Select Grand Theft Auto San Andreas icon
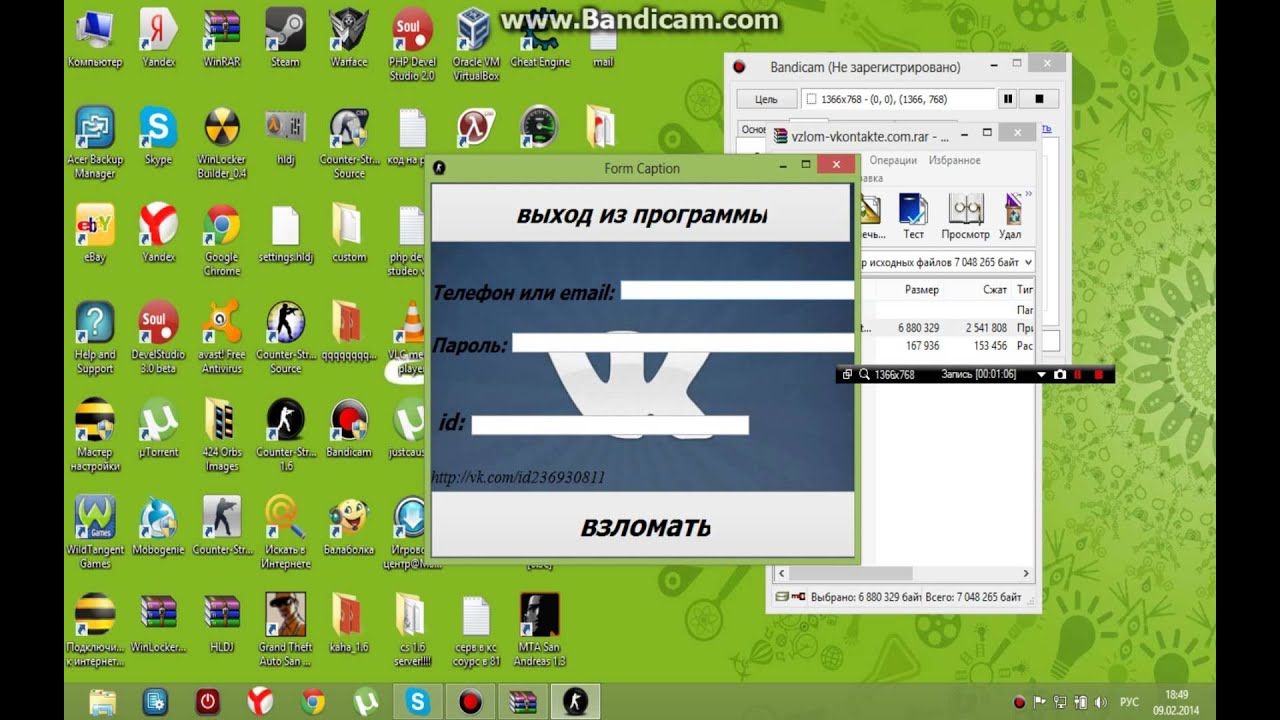The width and height of the screenshot is (1280, 720). [285, 630]
